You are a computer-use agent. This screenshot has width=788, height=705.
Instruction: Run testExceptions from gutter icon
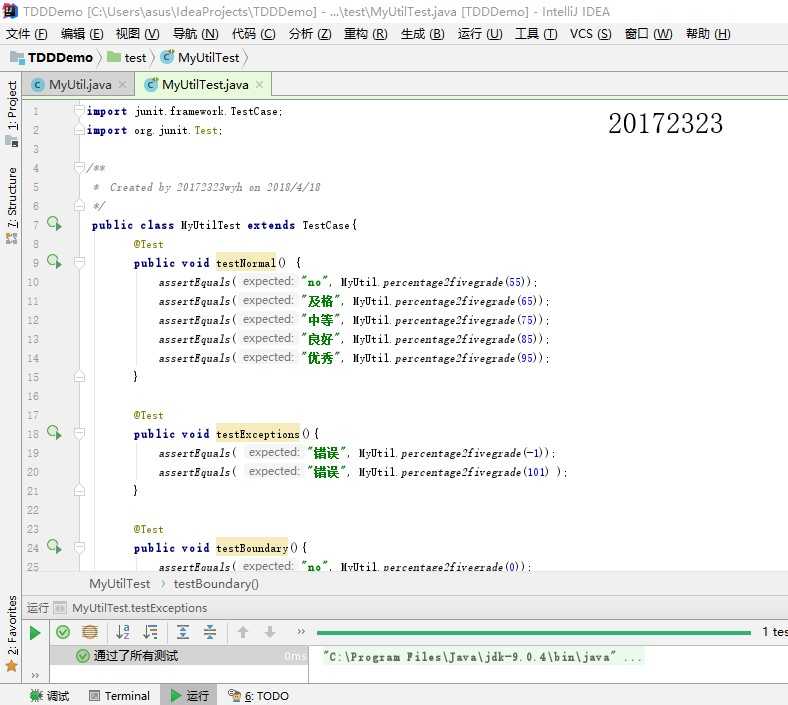pos(54,432)
